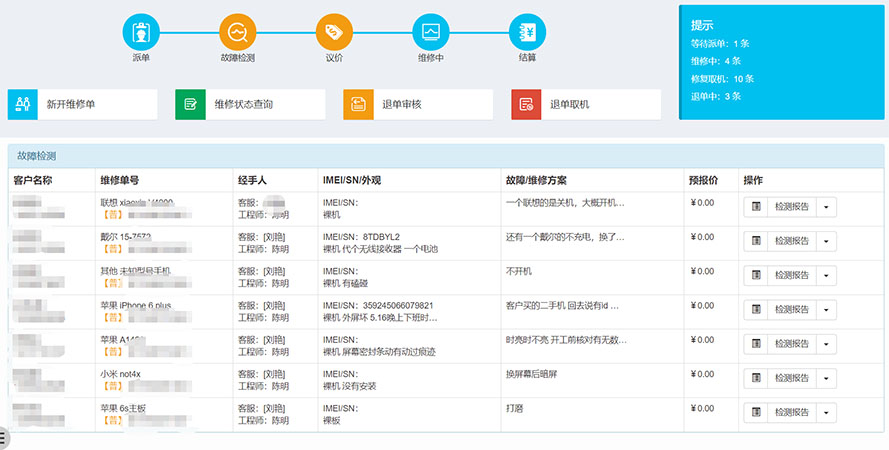The height and width of the screenshot is (450, 889).
Task: Click the 维修中: 4 条 hint line
Action: (x=716, y=61)
